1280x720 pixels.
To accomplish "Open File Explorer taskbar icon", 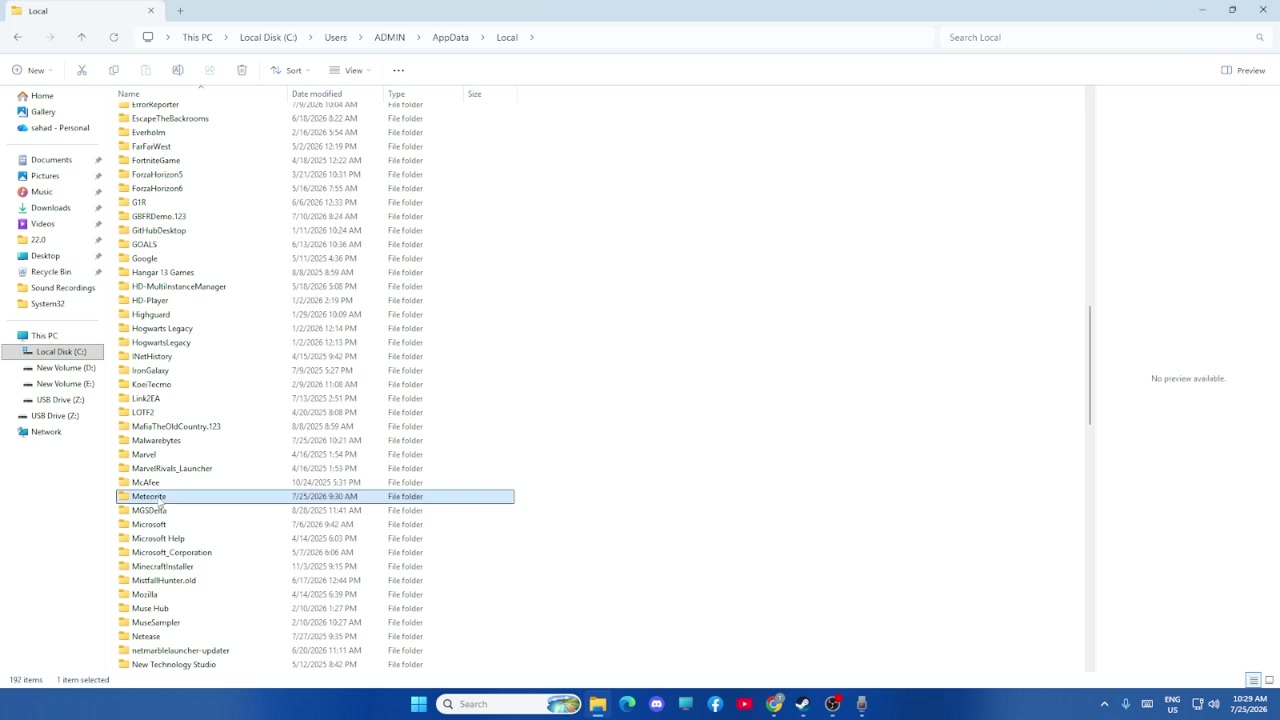I will (597, 704).
